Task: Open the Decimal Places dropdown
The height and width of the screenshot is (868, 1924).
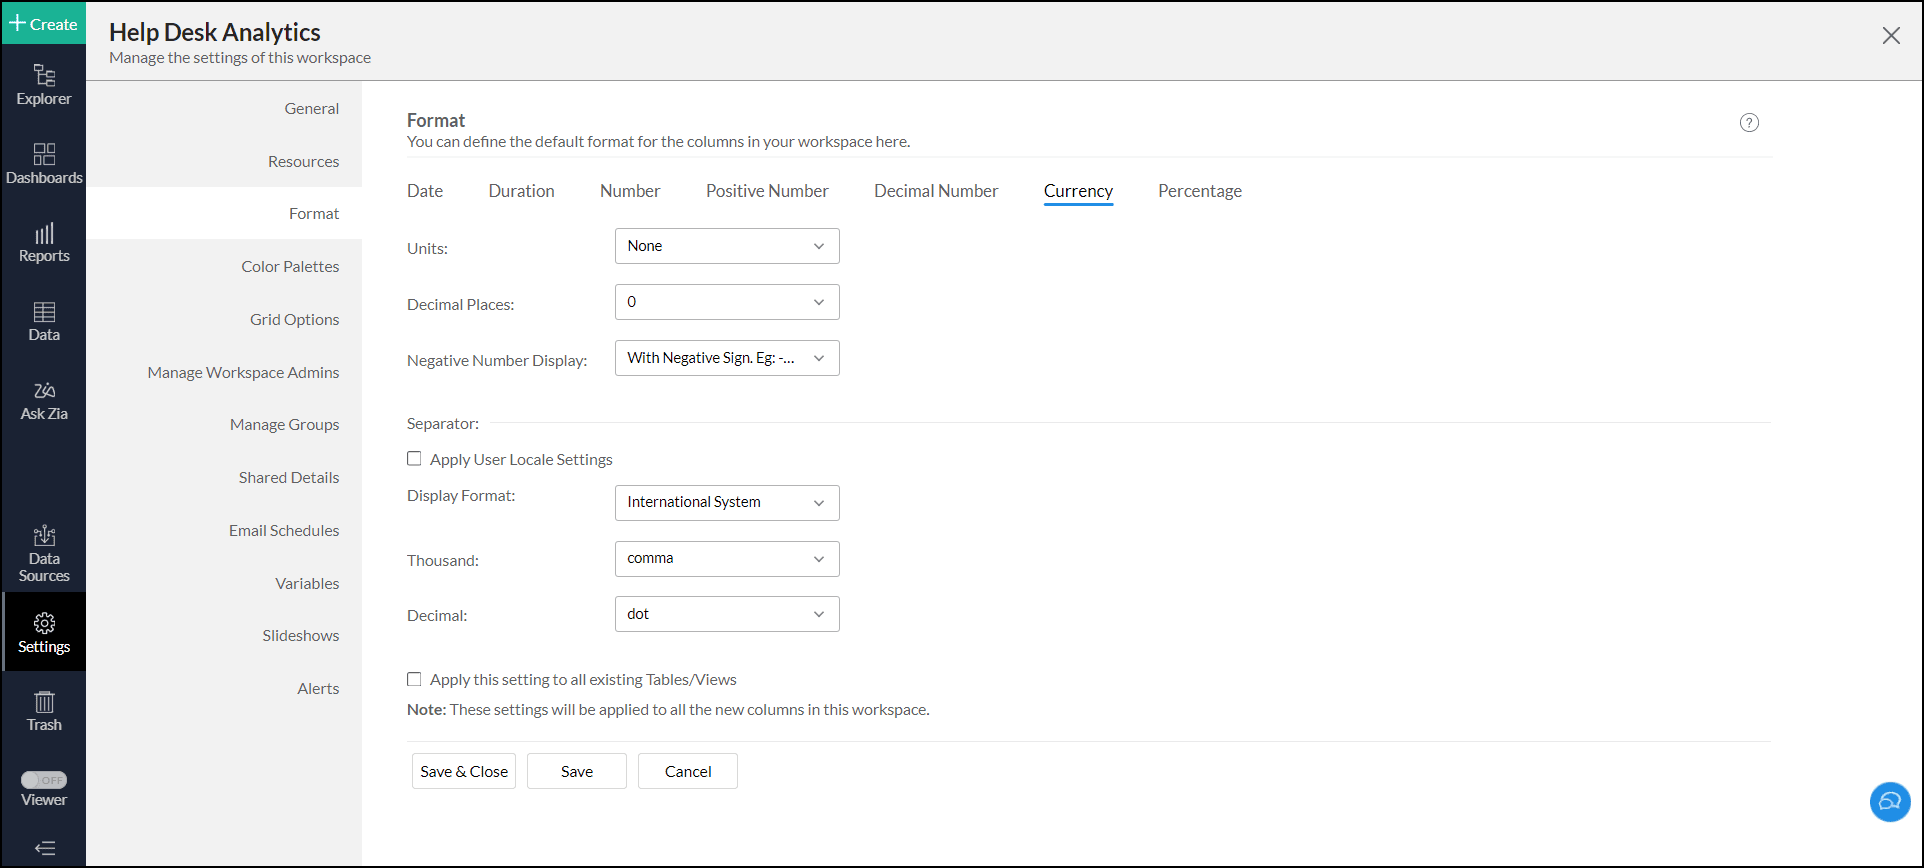Action: point(727,302)
